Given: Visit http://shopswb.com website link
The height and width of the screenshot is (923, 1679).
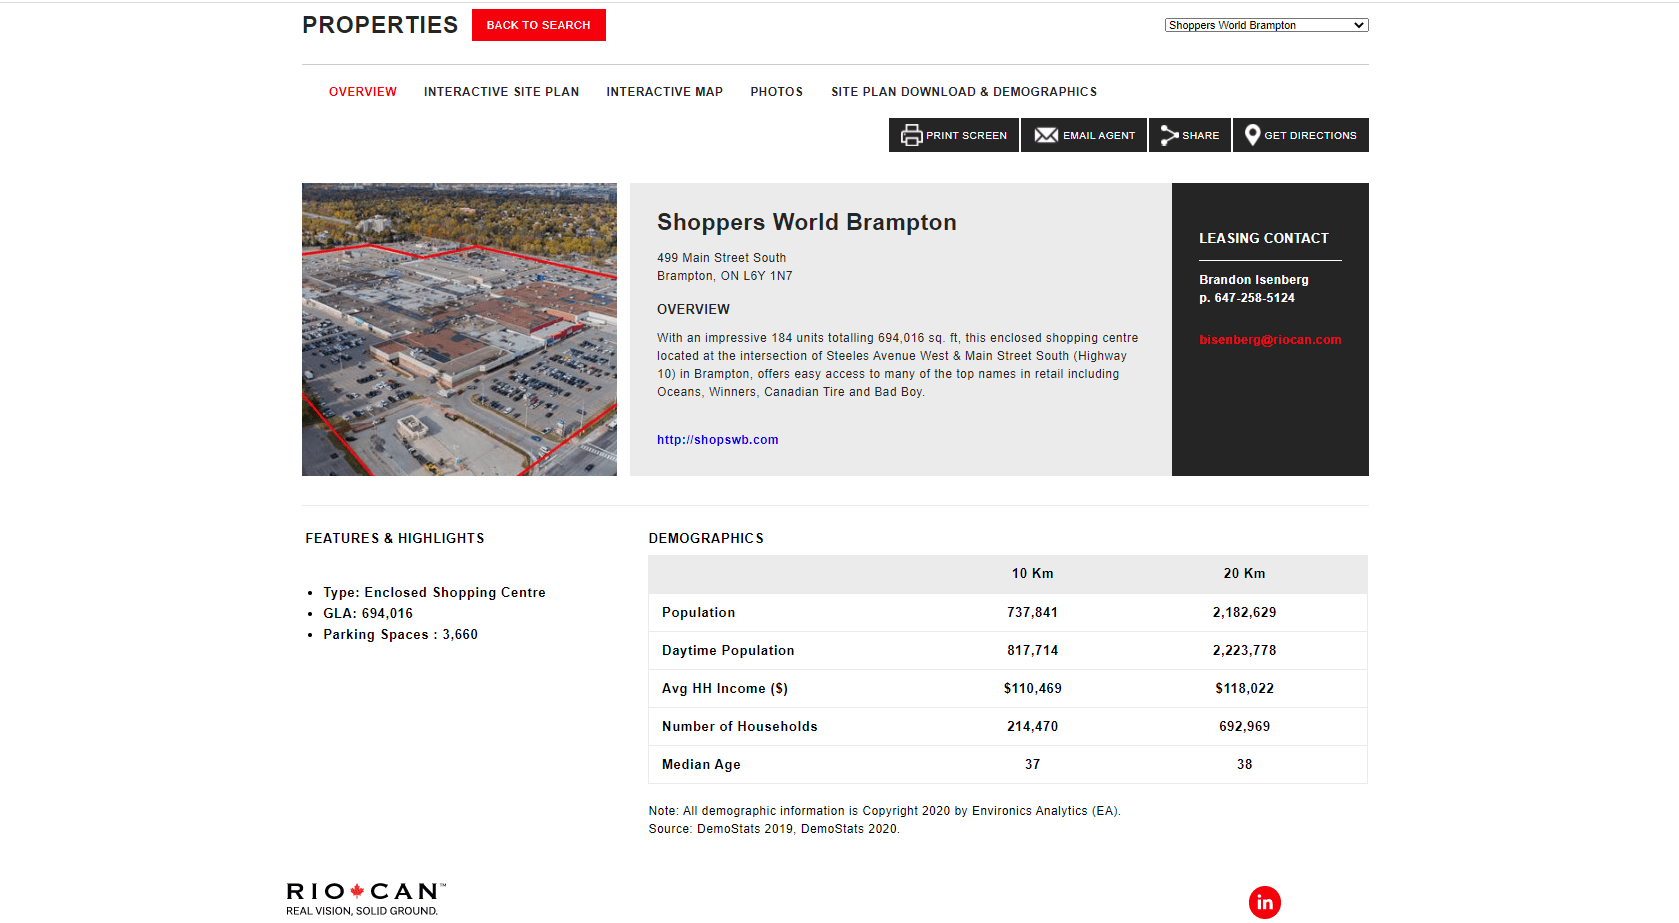Looking at the screenshot, I should (717, 439).
